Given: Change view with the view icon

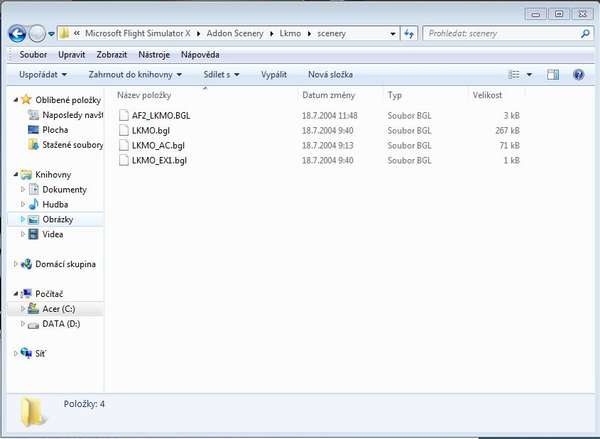Looking at the screenshot, I should pyautogui.click(x=514, y=75).
